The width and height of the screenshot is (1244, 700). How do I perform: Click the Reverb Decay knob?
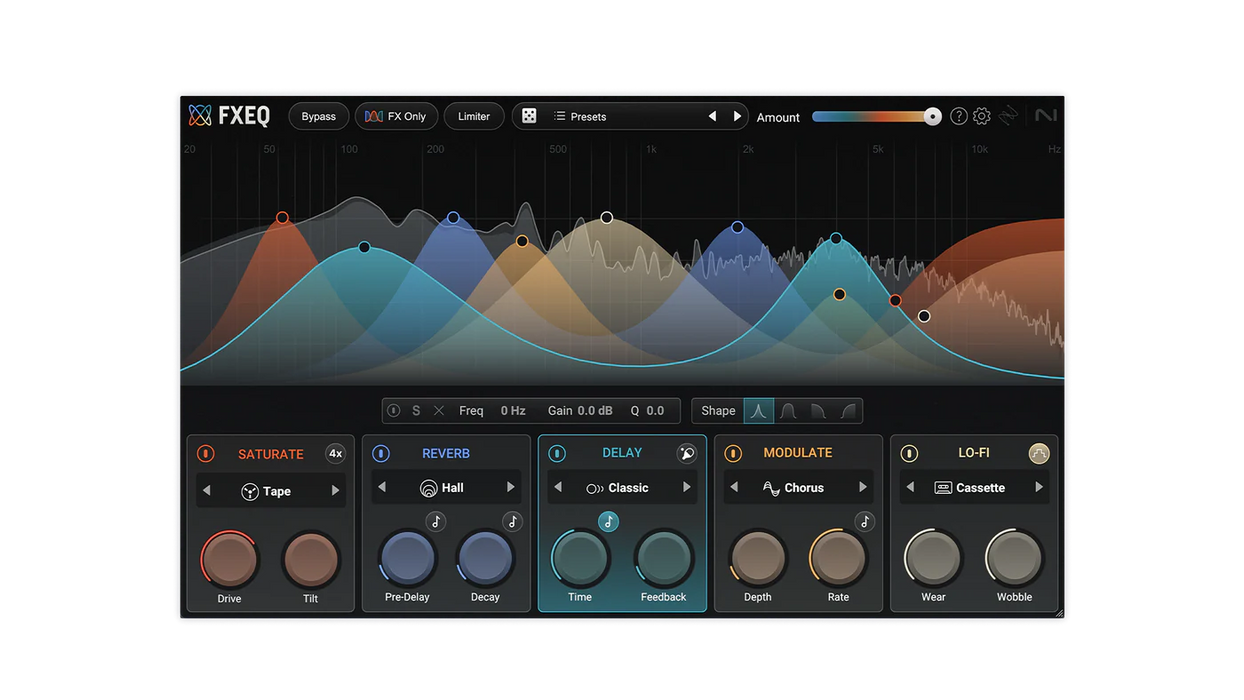[485, 557]
